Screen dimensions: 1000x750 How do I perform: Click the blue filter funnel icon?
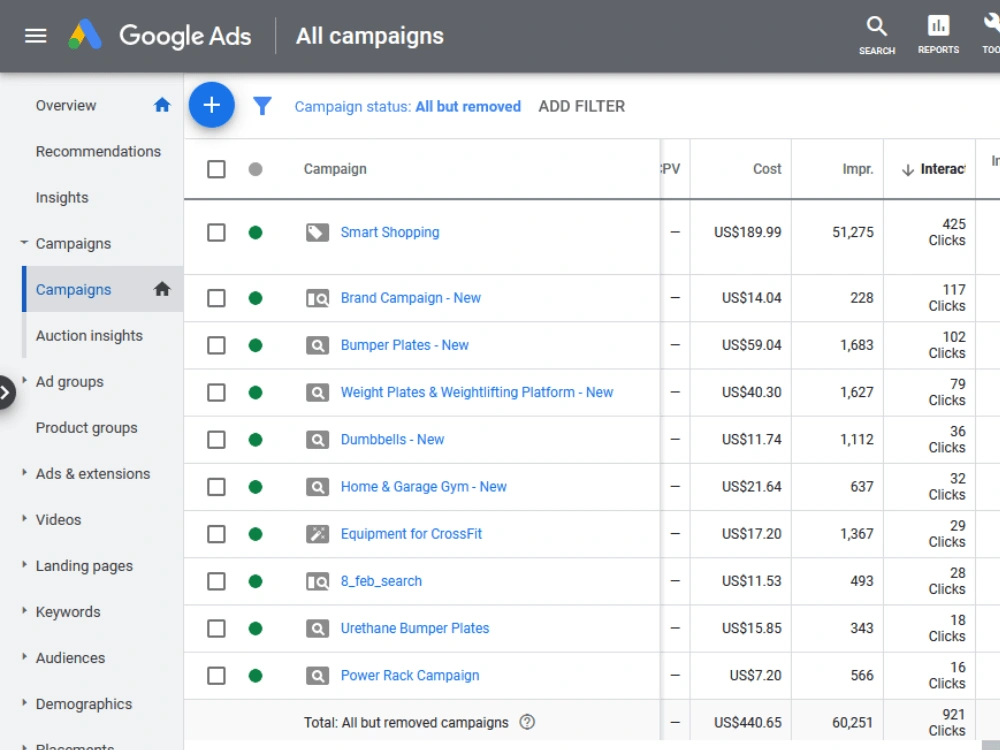pos(262,106)
